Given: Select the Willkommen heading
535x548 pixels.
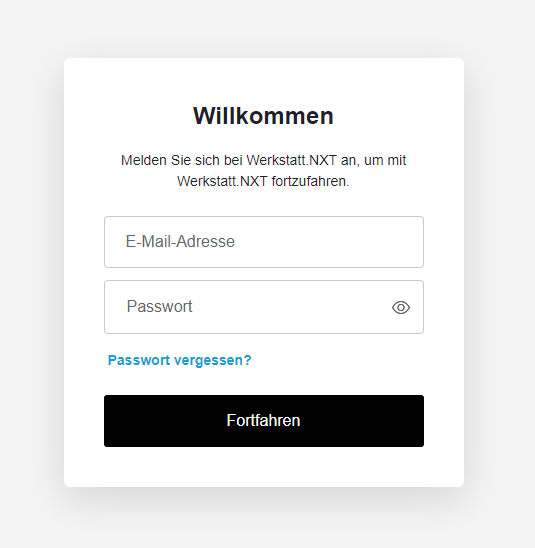Looking at the screenshot, I should (263, 116).
